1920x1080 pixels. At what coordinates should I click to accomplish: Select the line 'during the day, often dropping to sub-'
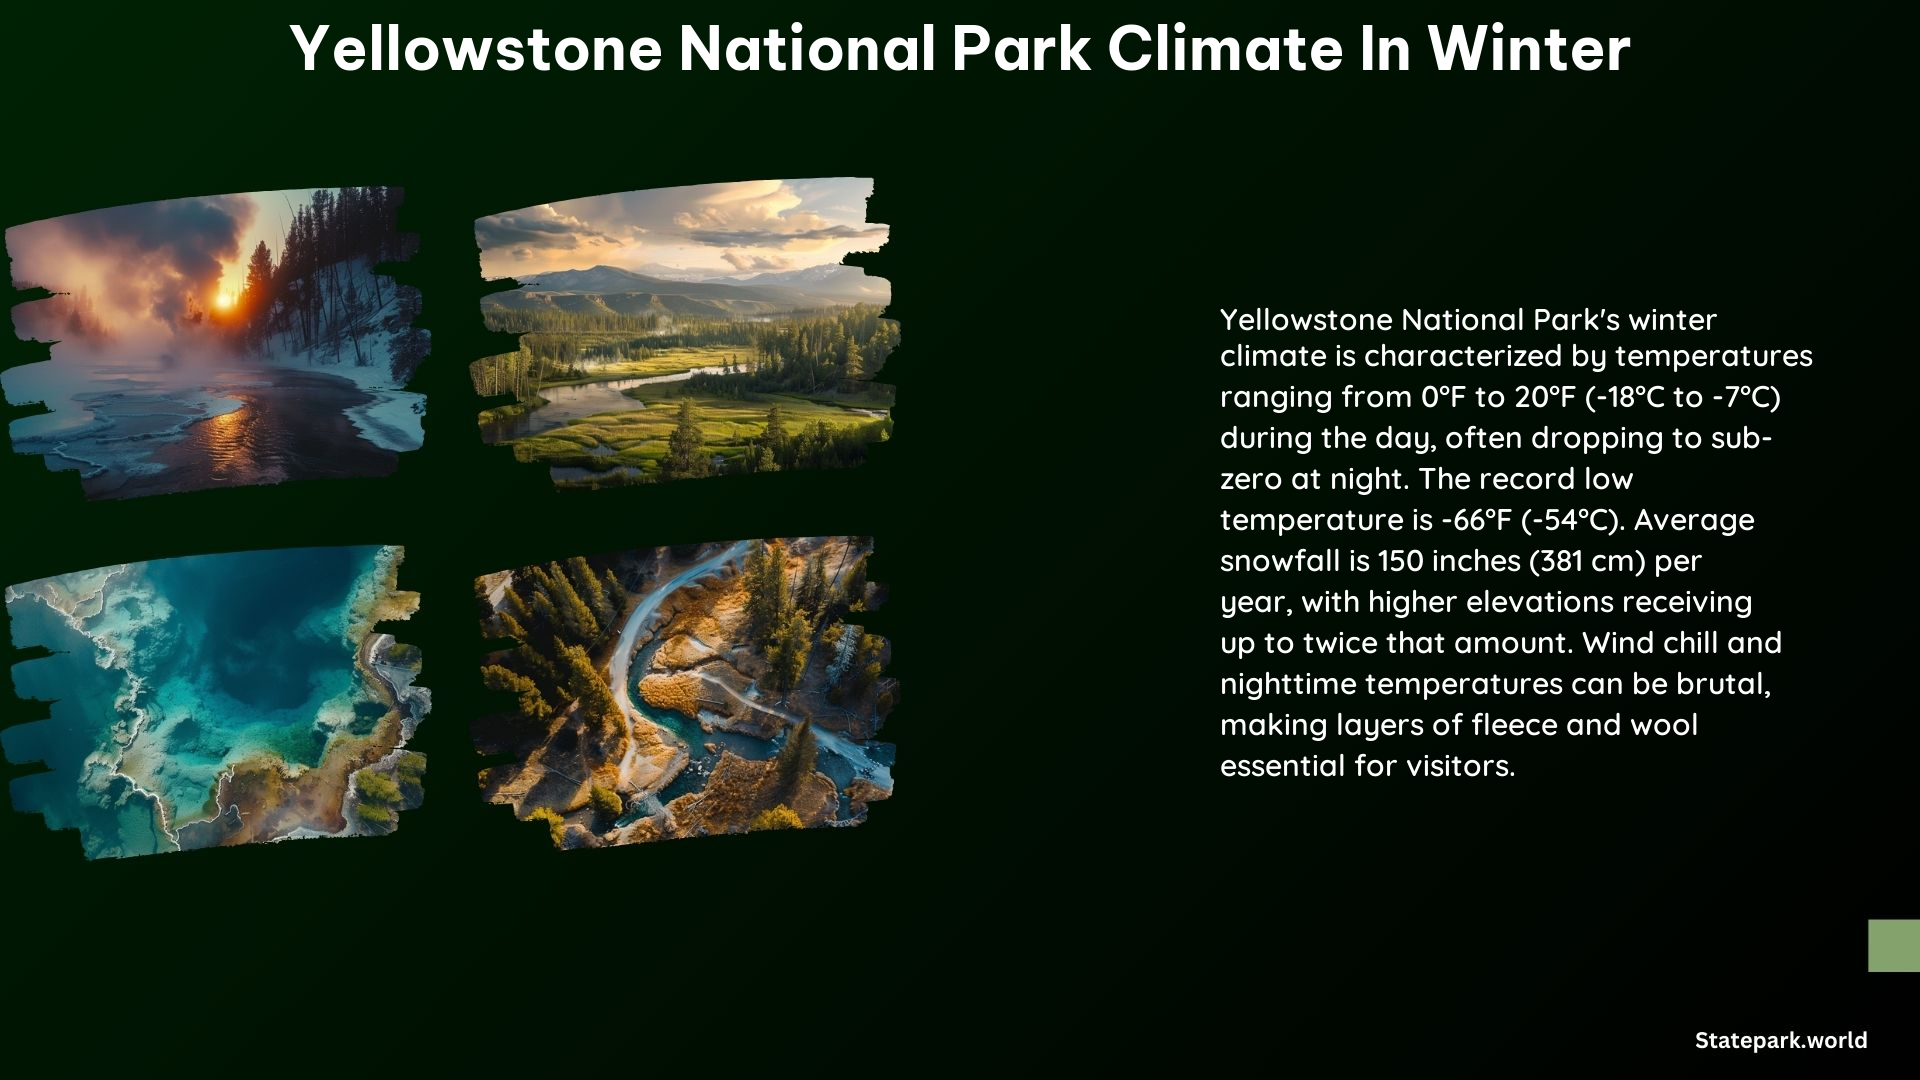(x=1496, y=438)
